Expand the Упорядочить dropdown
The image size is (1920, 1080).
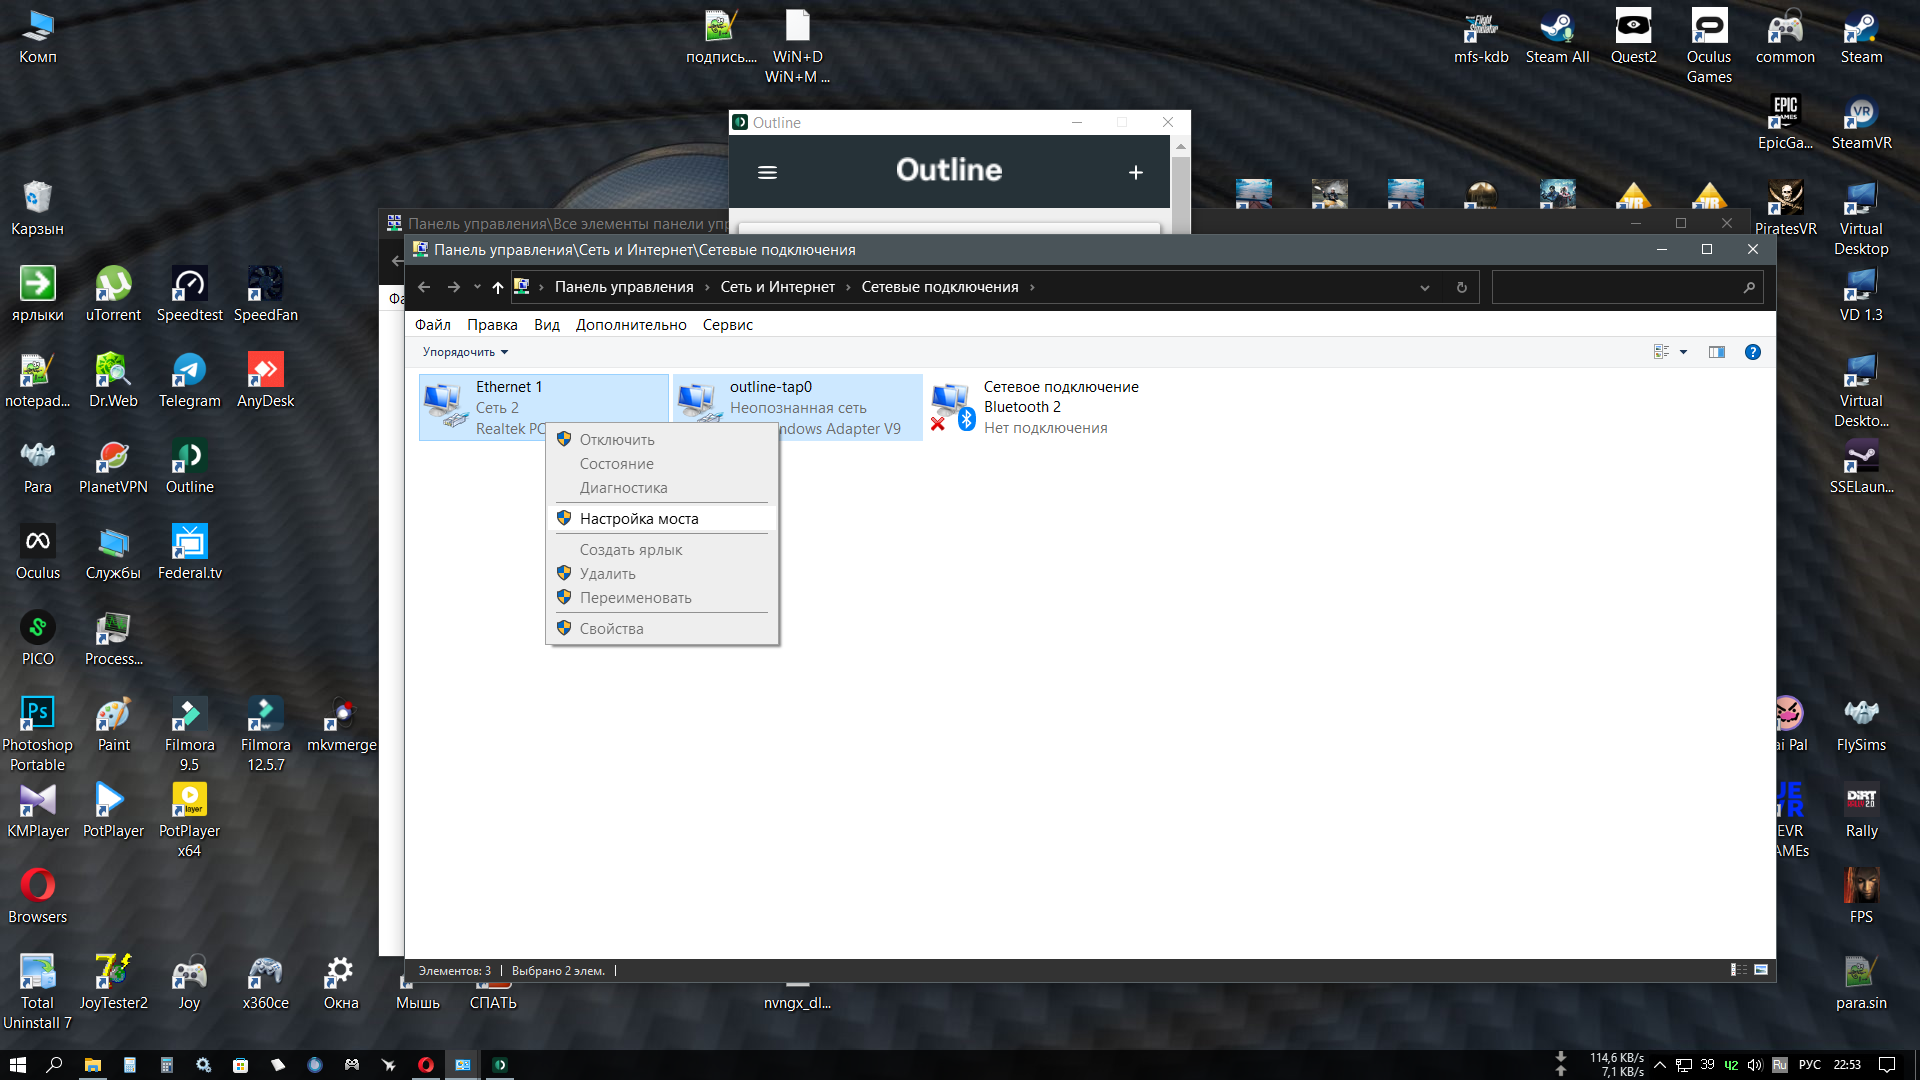click(465, 352)
